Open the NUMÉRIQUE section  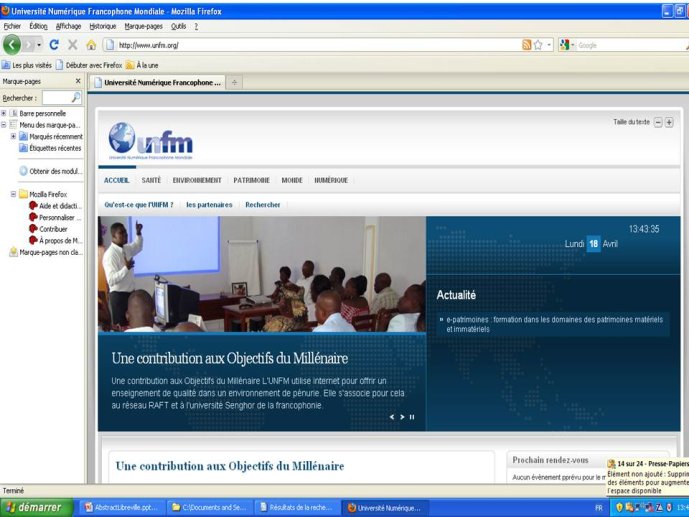(331, 180)
